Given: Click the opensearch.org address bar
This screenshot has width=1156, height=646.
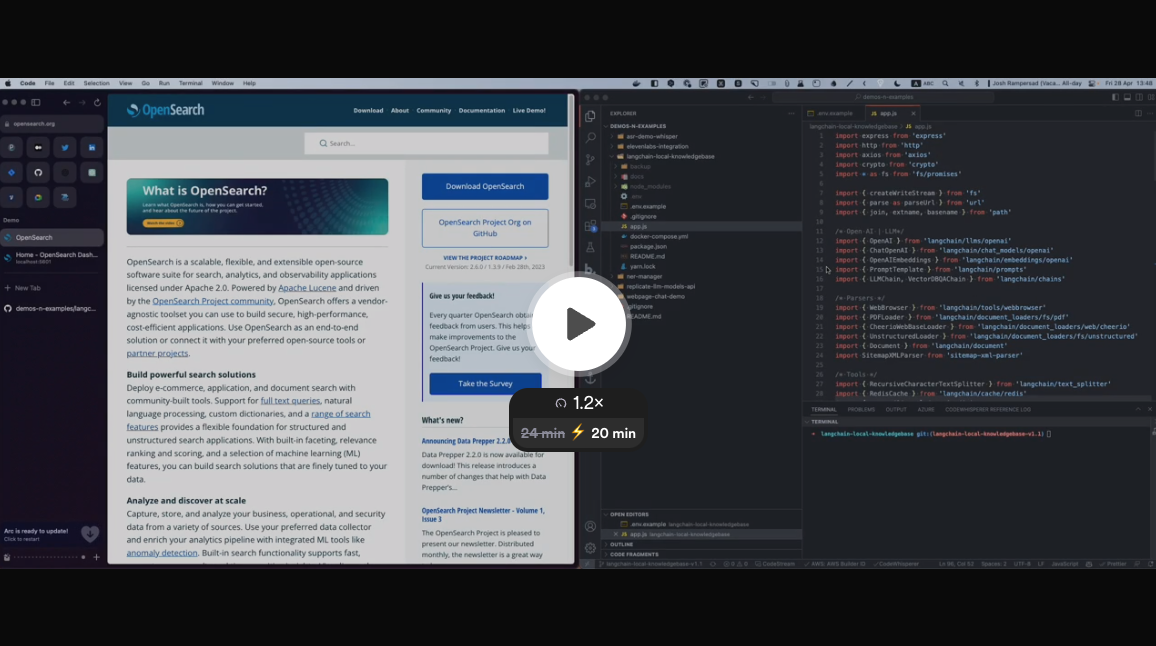Looking at the screenshot, I should (52, 124).
